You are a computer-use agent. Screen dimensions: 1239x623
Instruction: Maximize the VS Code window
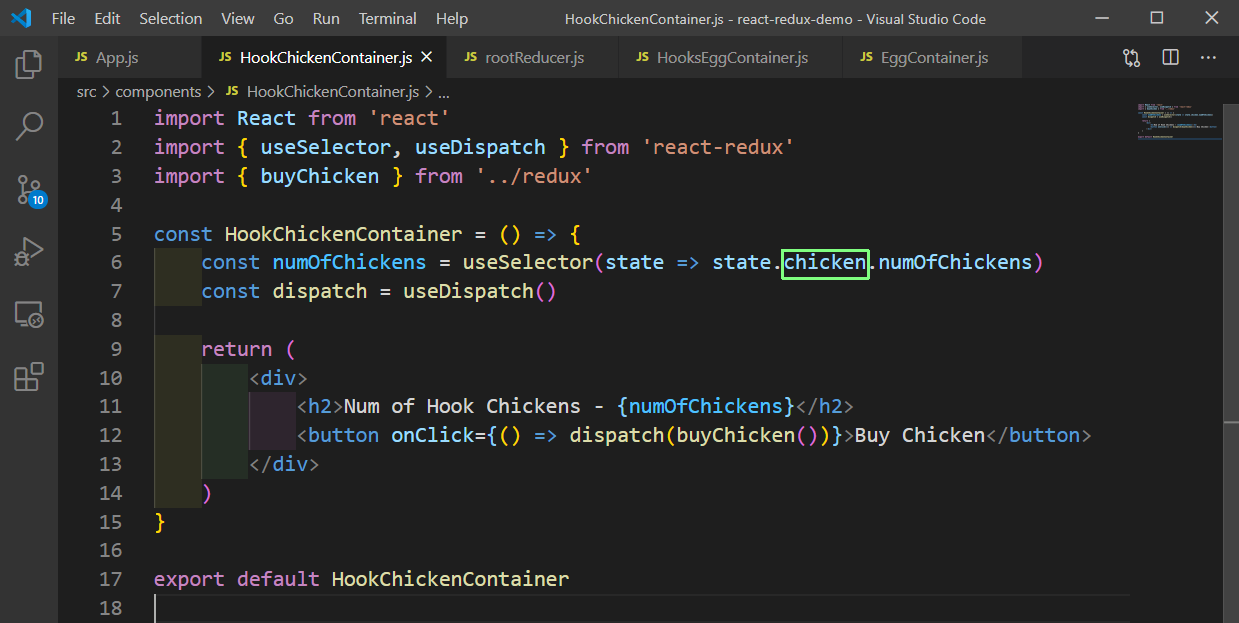1156,18
